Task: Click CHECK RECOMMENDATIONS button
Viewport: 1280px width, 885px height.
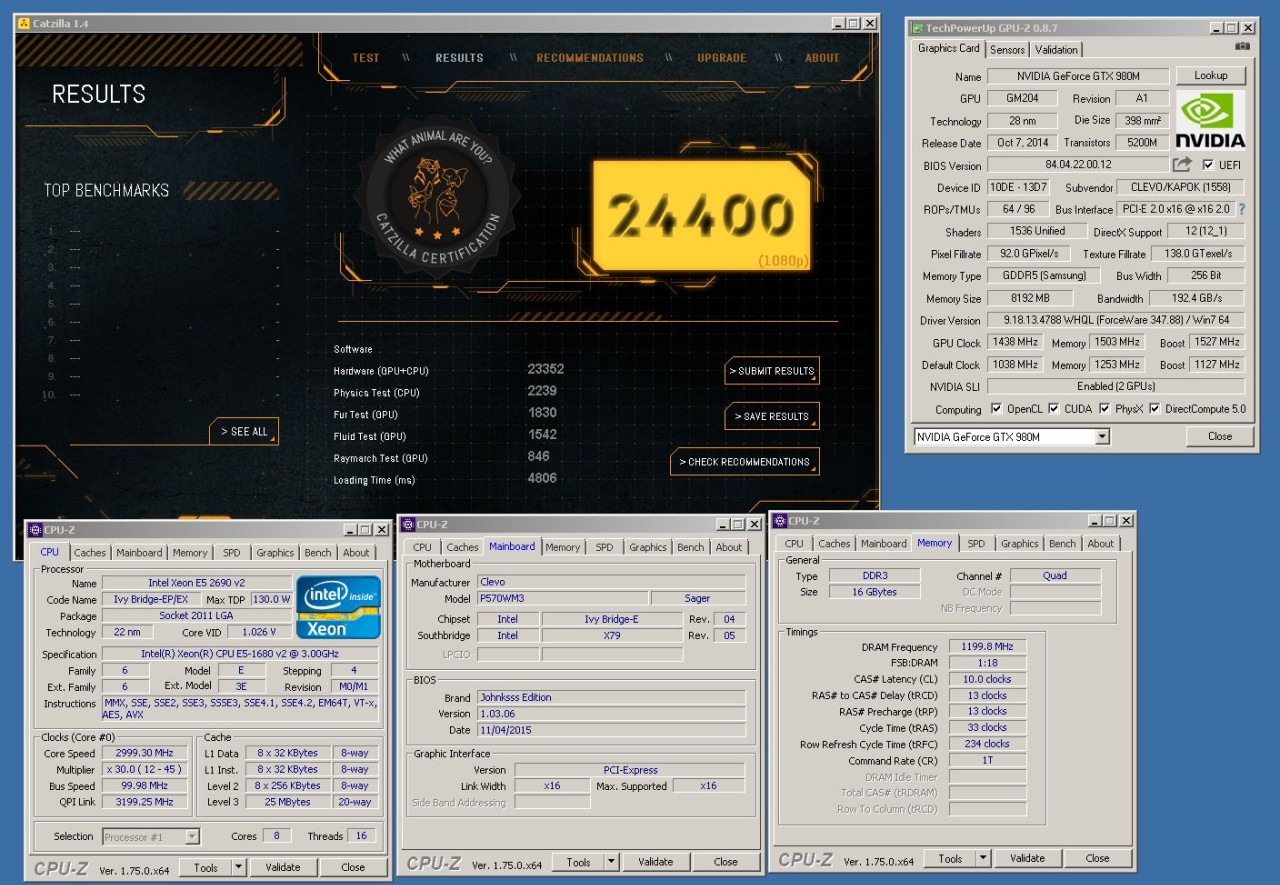Action: [x=745, y=462]
